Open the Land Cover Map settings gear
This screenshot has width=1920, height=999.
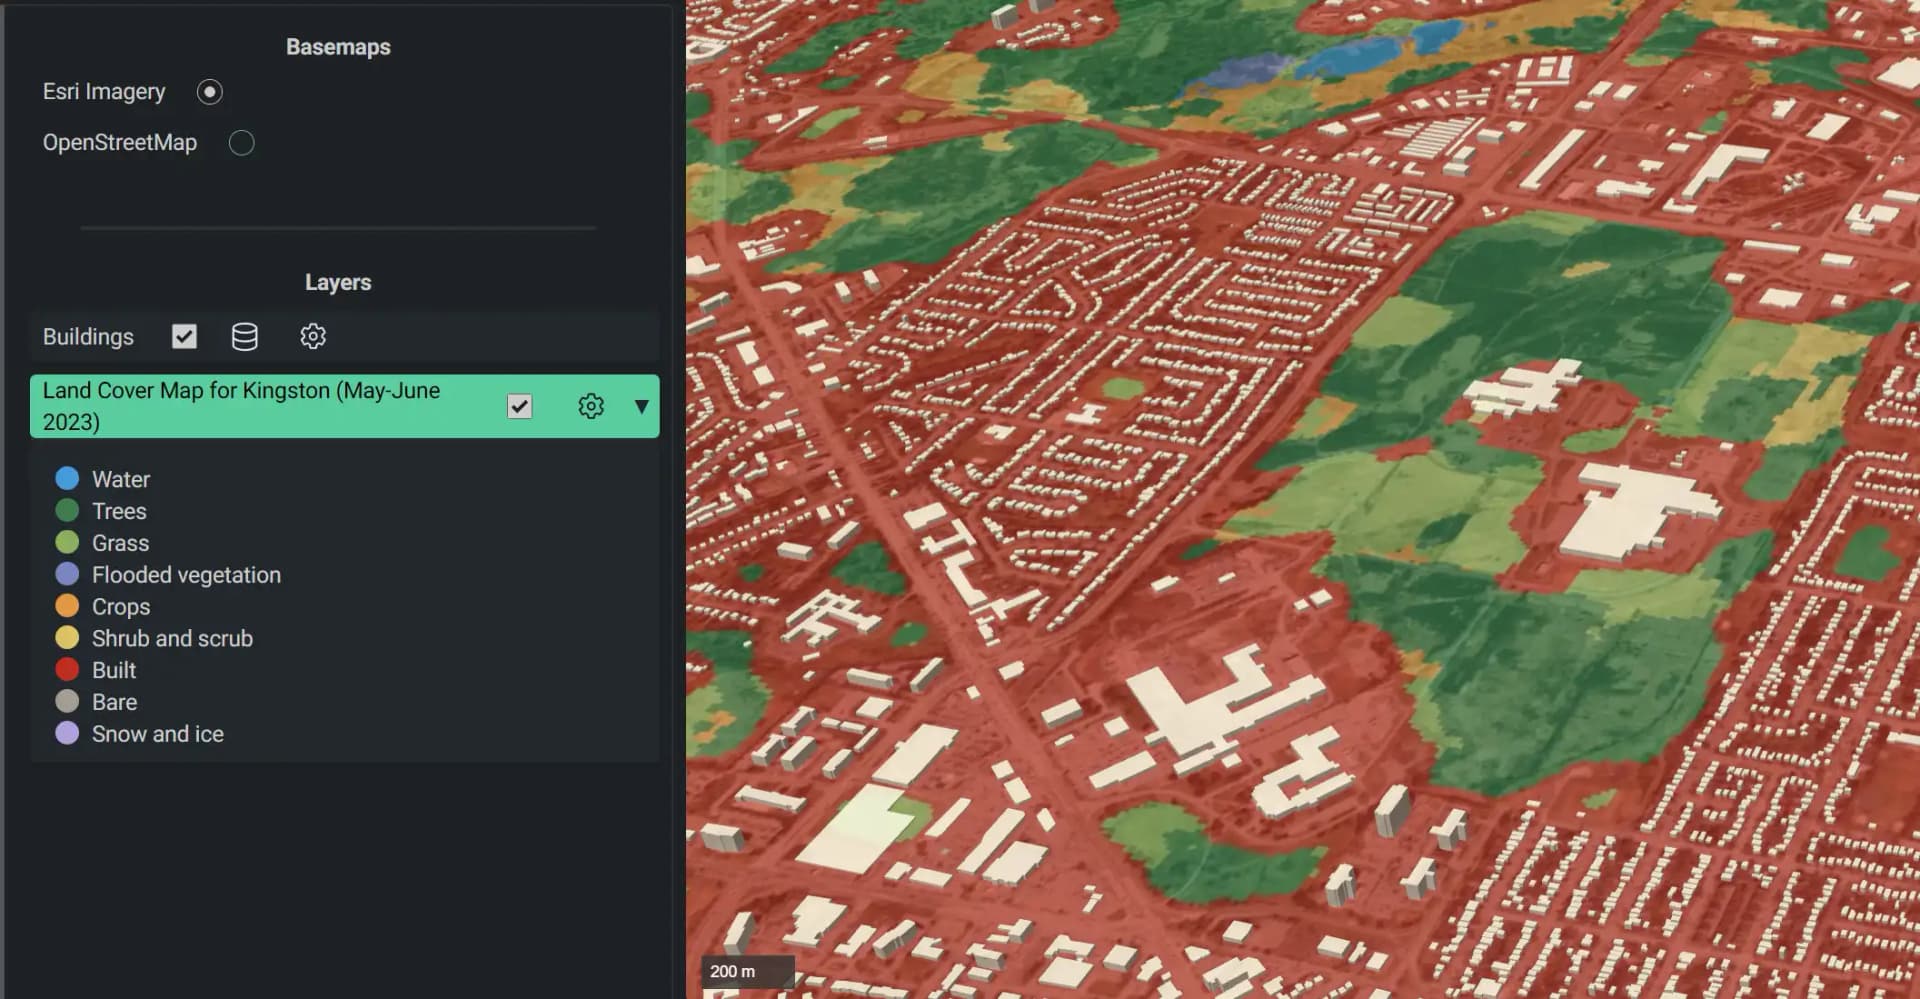[591, 406]
